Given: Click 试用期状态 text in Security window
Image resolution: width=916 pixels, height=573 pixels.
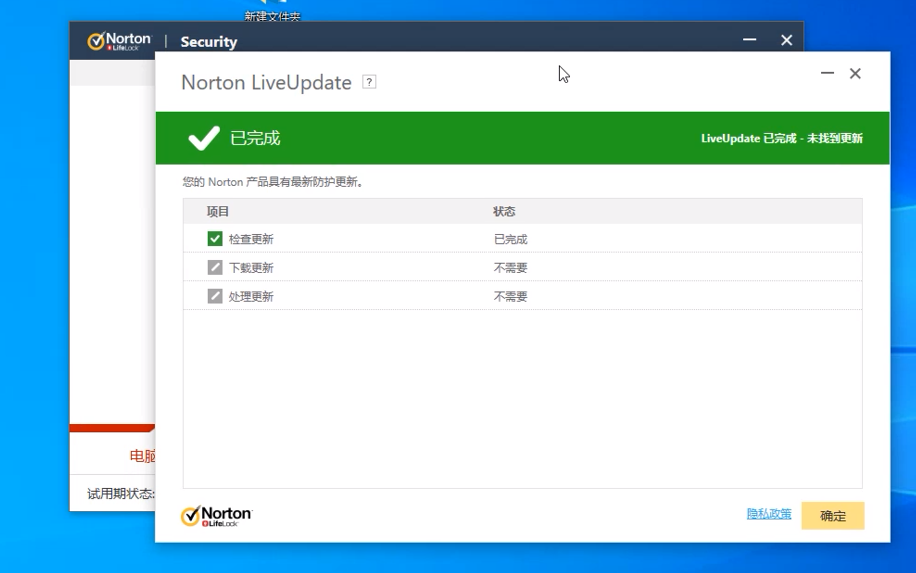Looking at the screenshot, I should (120, 494).
